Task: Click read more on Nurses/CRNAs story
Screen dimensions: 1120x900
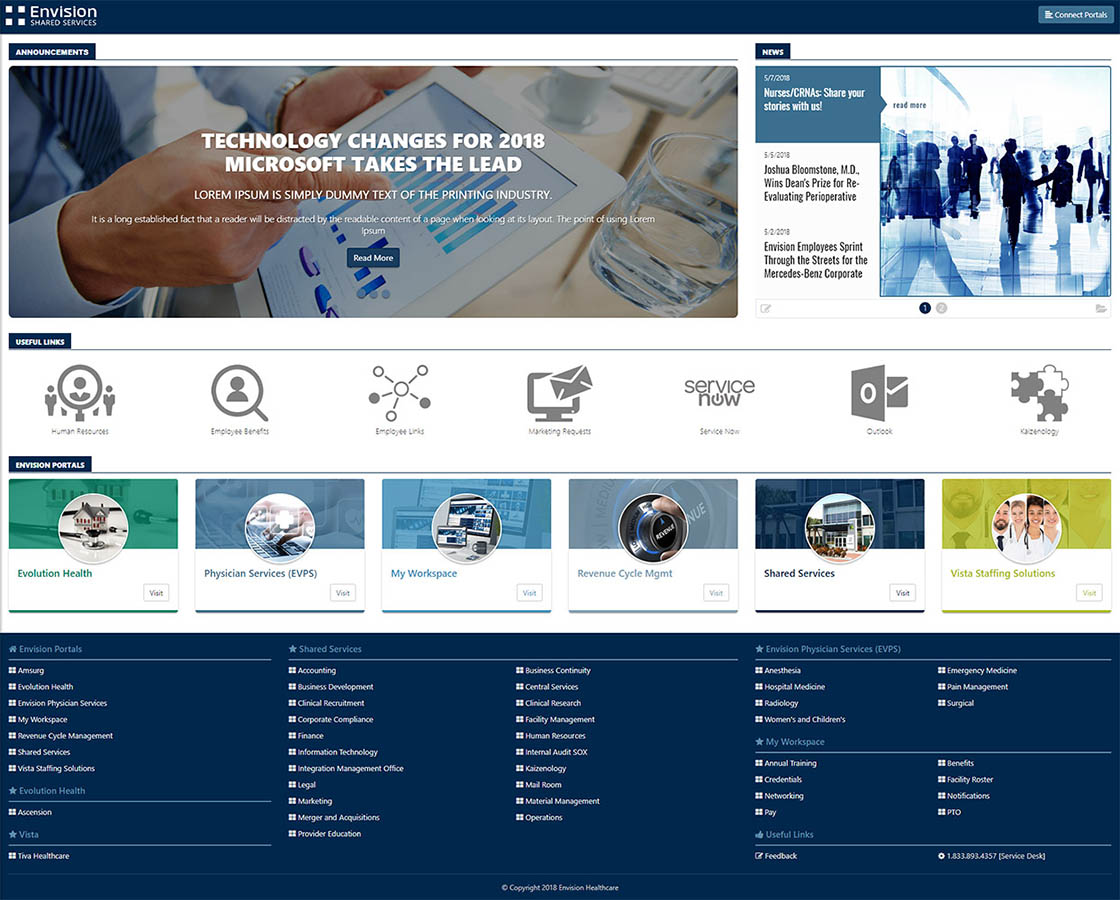Action: (x=909, y=105)
